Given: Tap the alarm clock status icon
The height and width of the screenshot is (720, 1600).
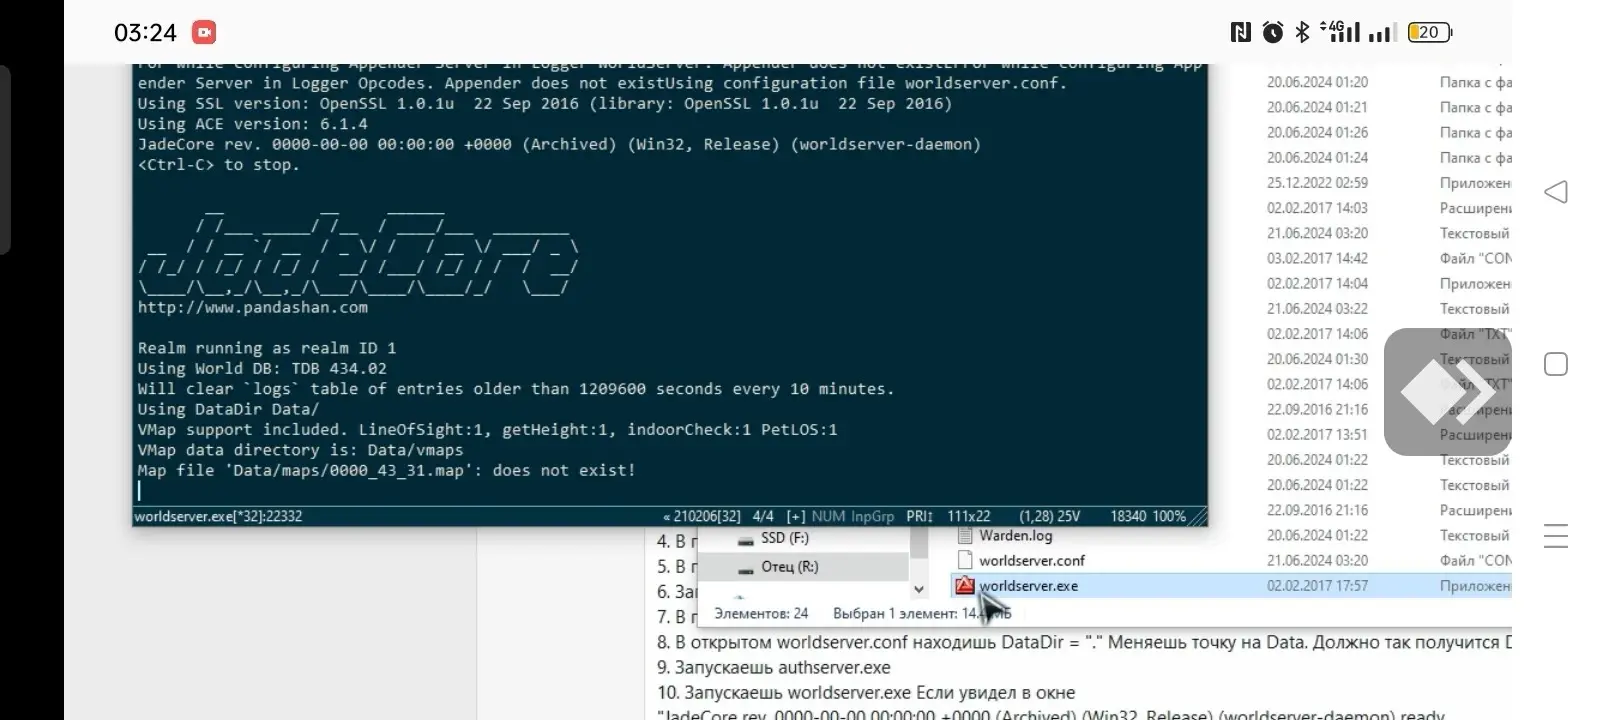Looking at the screenshot, I should [1273, 33].
